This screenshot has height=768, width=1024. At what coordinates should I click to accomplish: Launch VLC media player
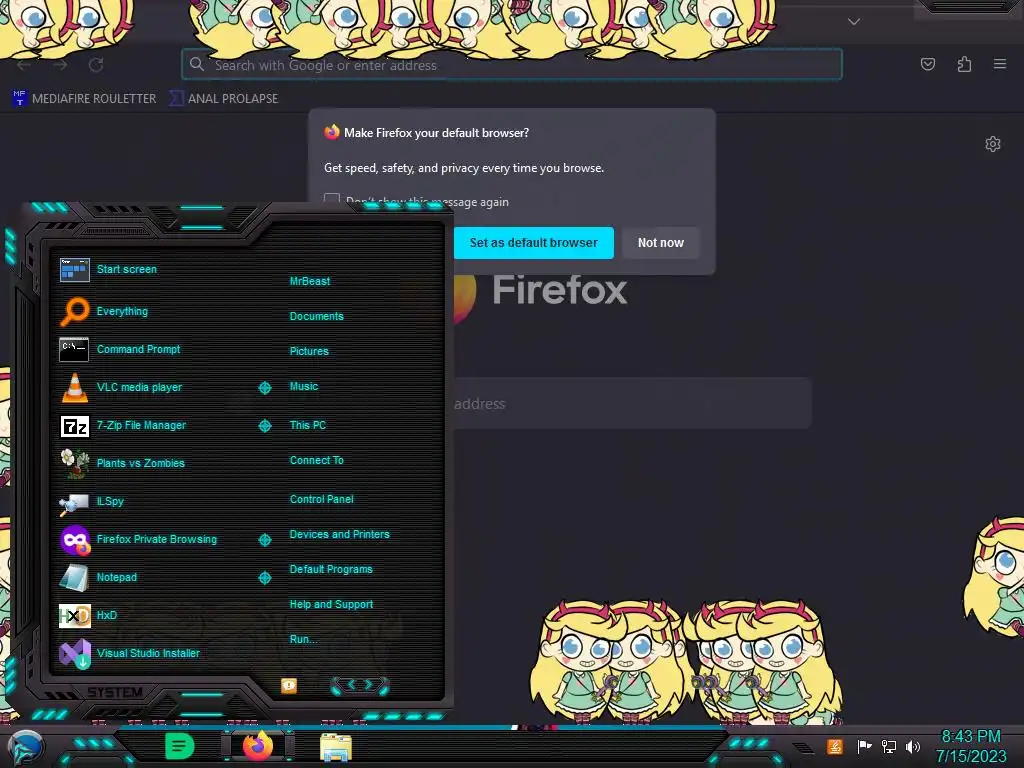pyautogui.click(x=139, y=387)
